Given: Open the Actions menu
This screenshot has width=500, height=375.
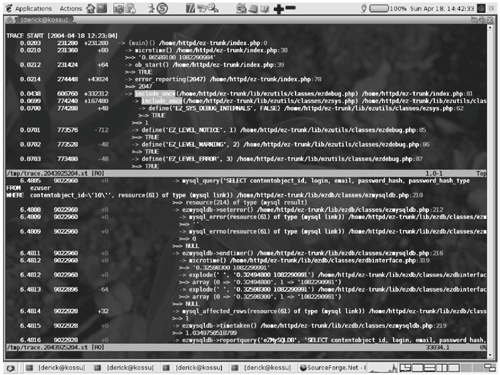Looking at the screenshot, I should click(x=70, y=8).
